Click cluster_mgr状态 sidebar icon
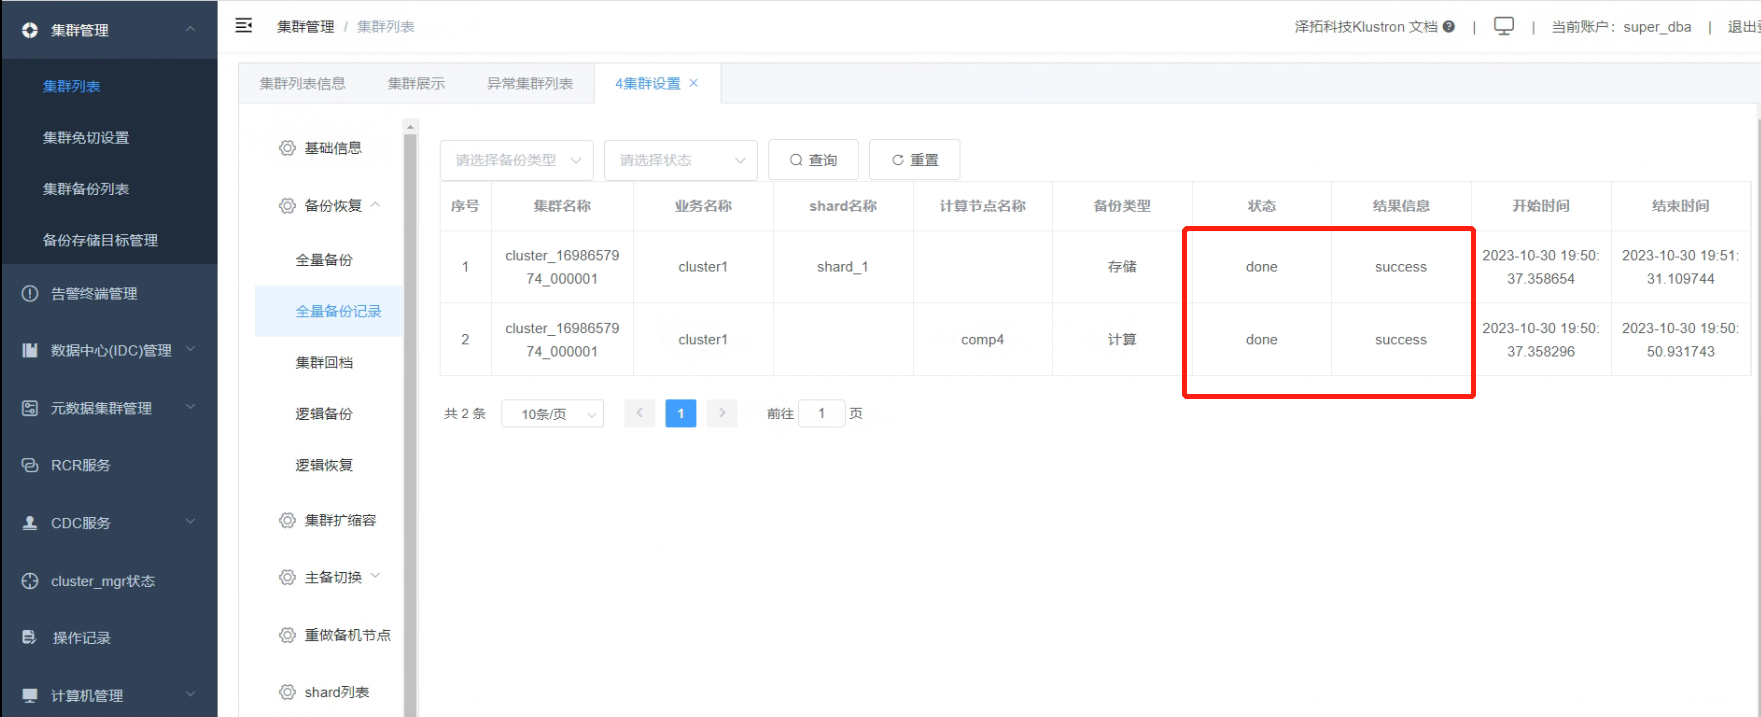Viewport: 1761px width, 717px height. tap(30, 581)
